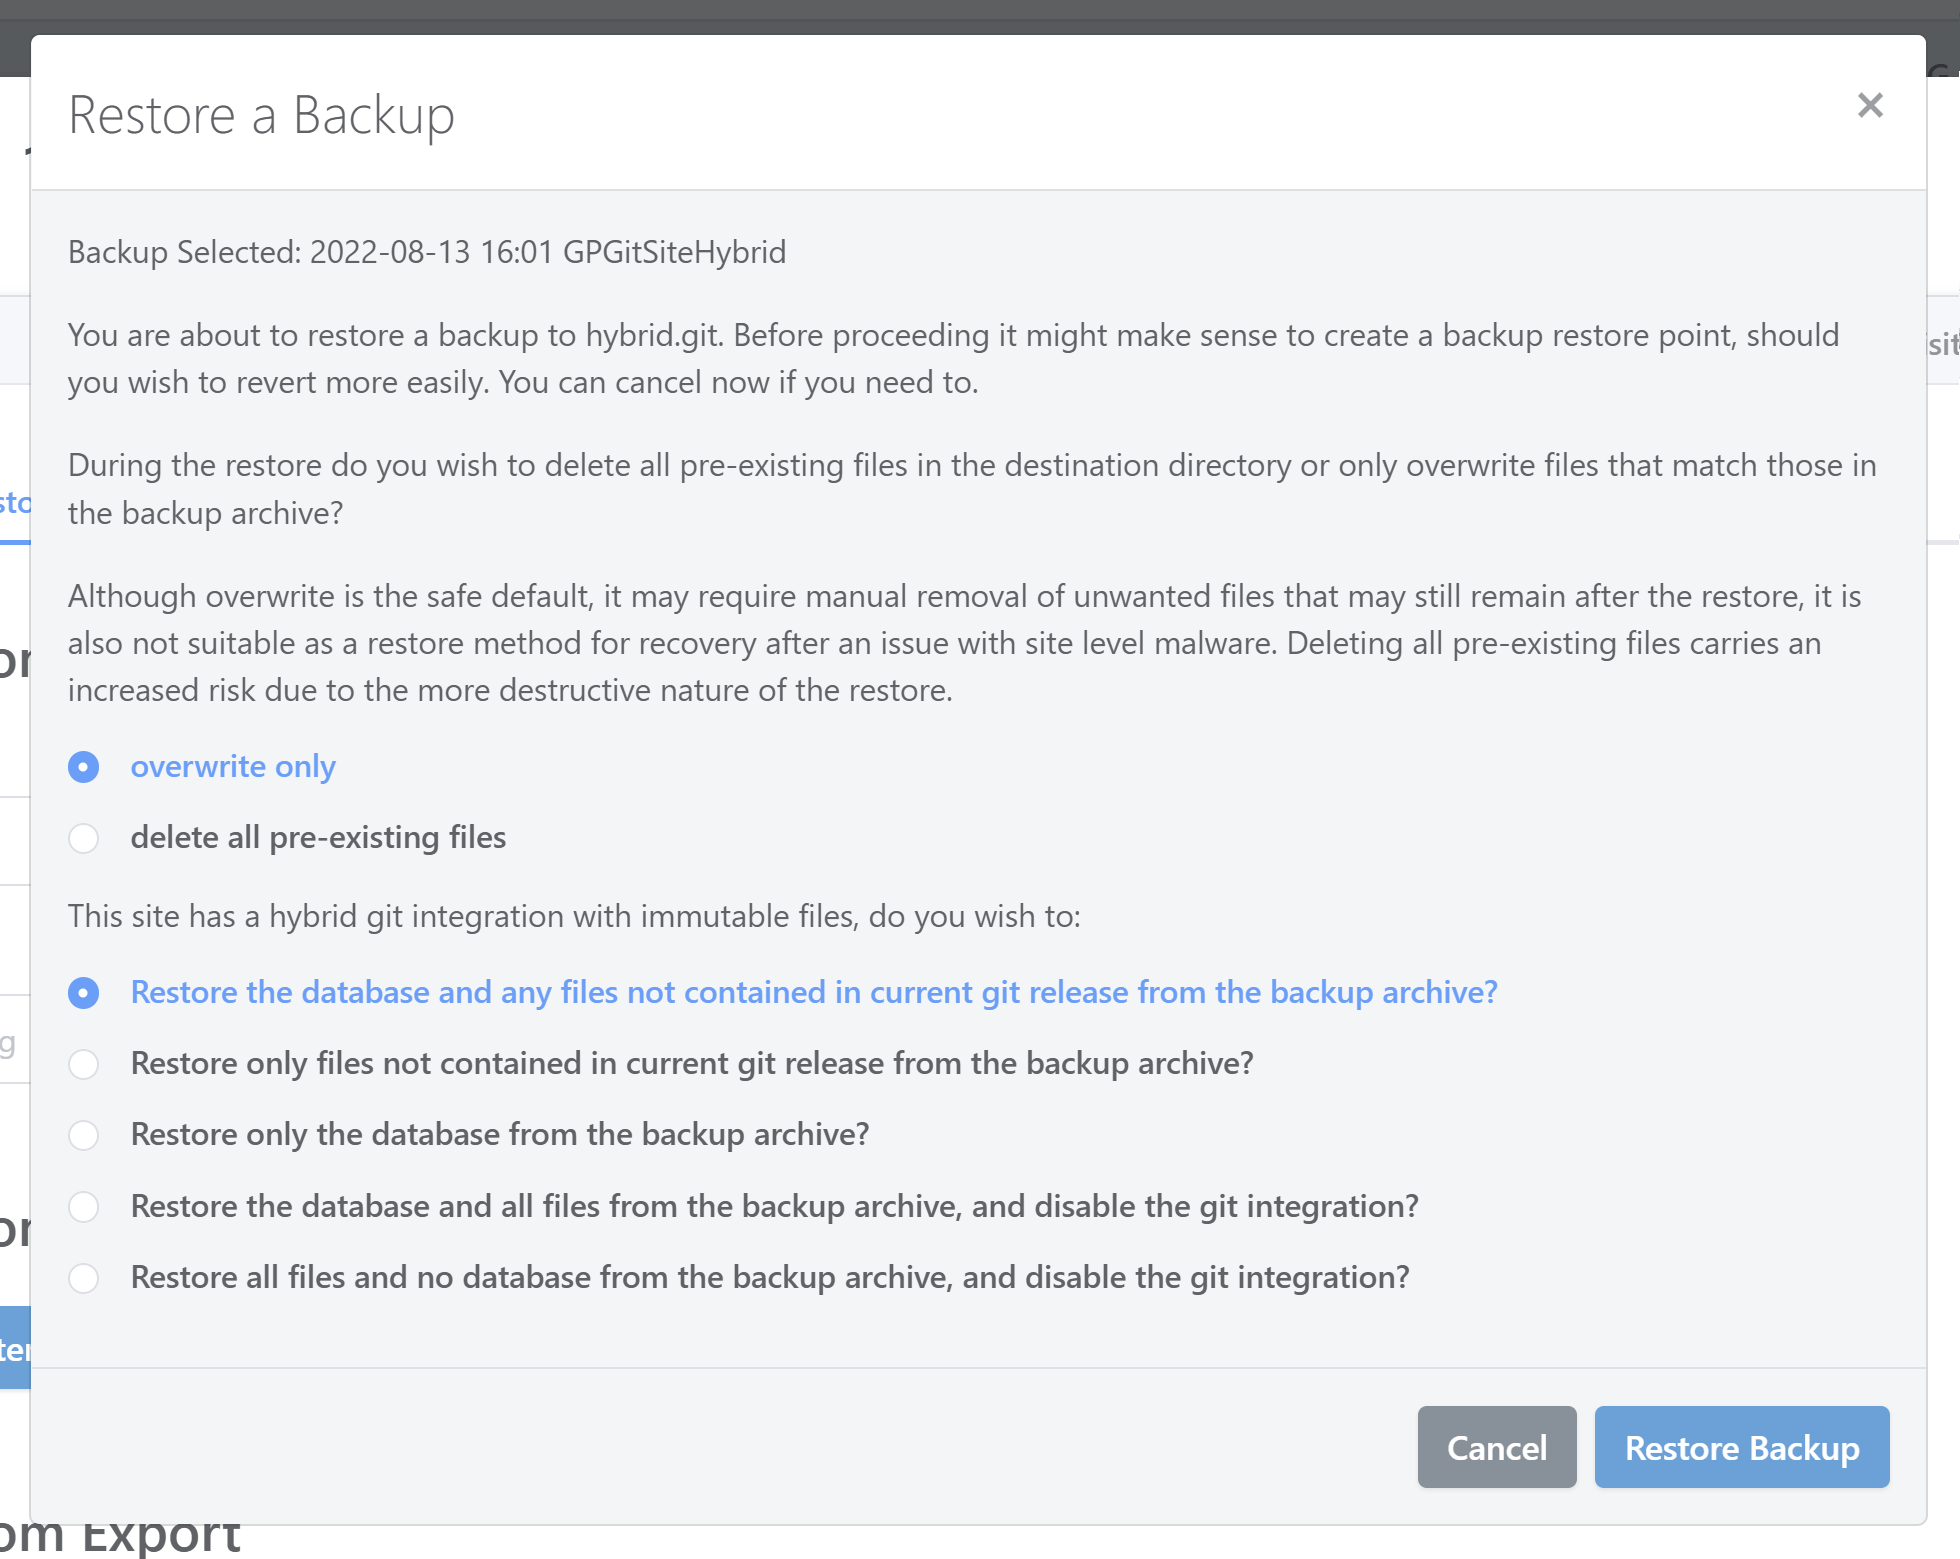Screen dimensions: 1960x1559
Task: Select radio for restoring database and non-git files
Action: (84, 993)
